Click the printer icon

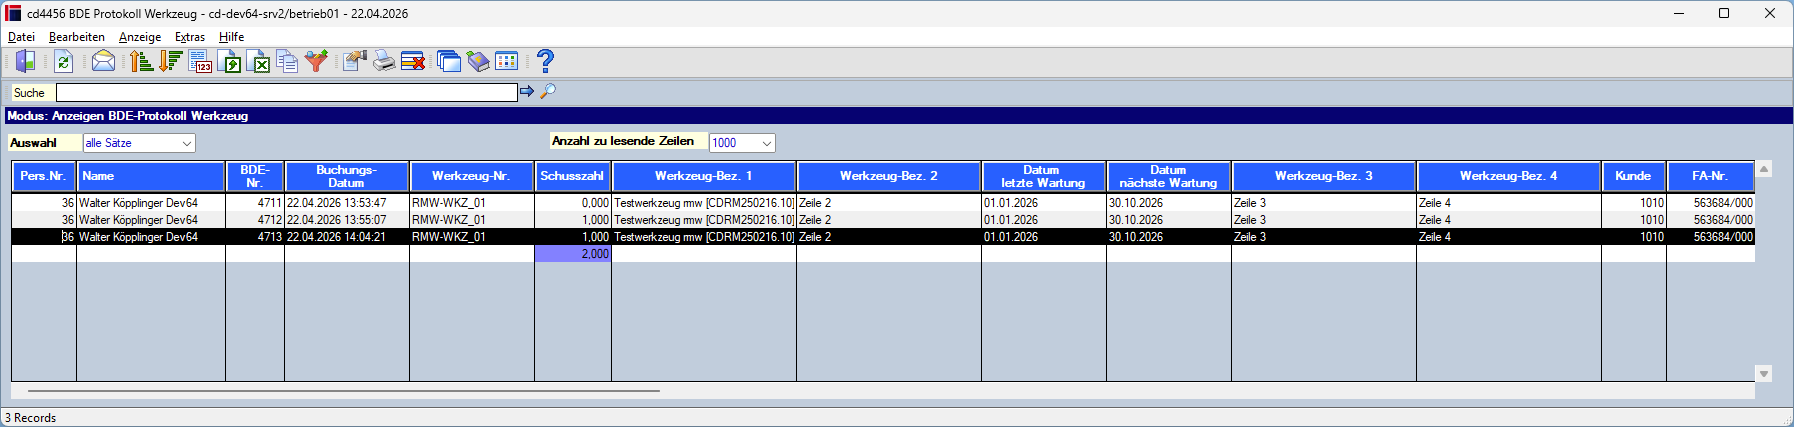point(384,62)
